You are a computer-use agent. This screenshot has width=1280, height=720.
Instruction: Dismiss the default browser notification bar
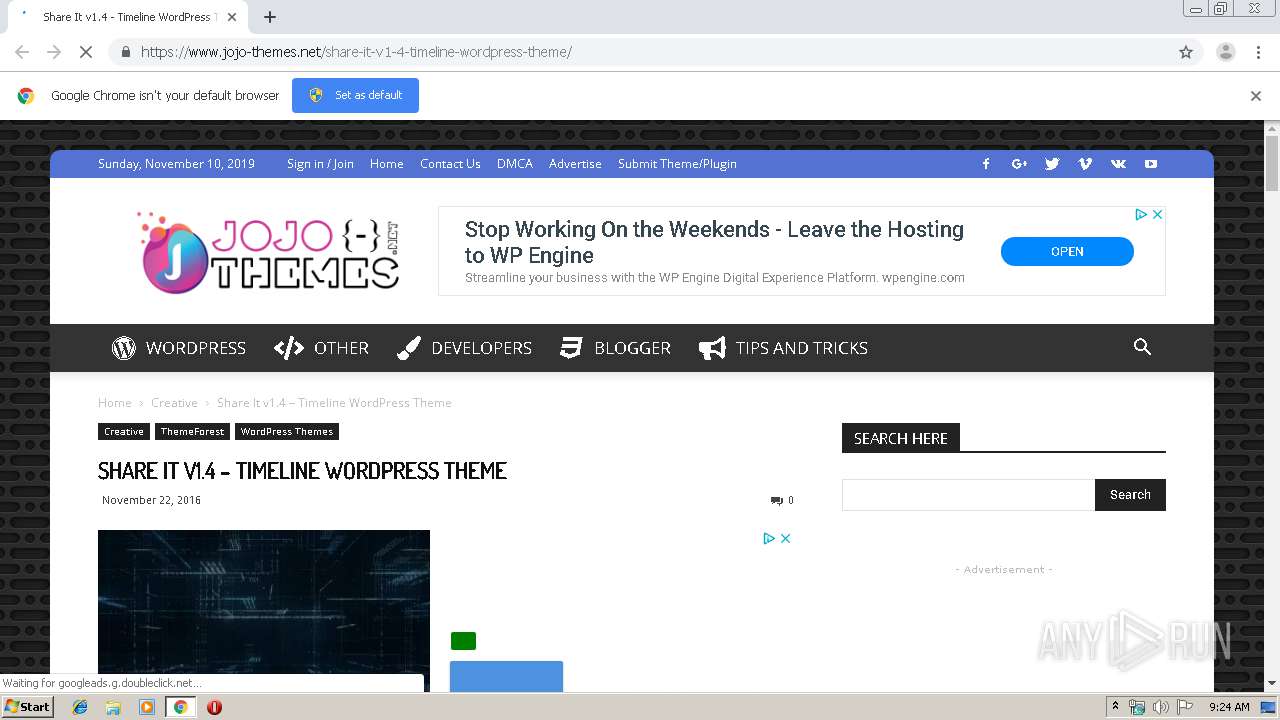(x=1256, y=96)
